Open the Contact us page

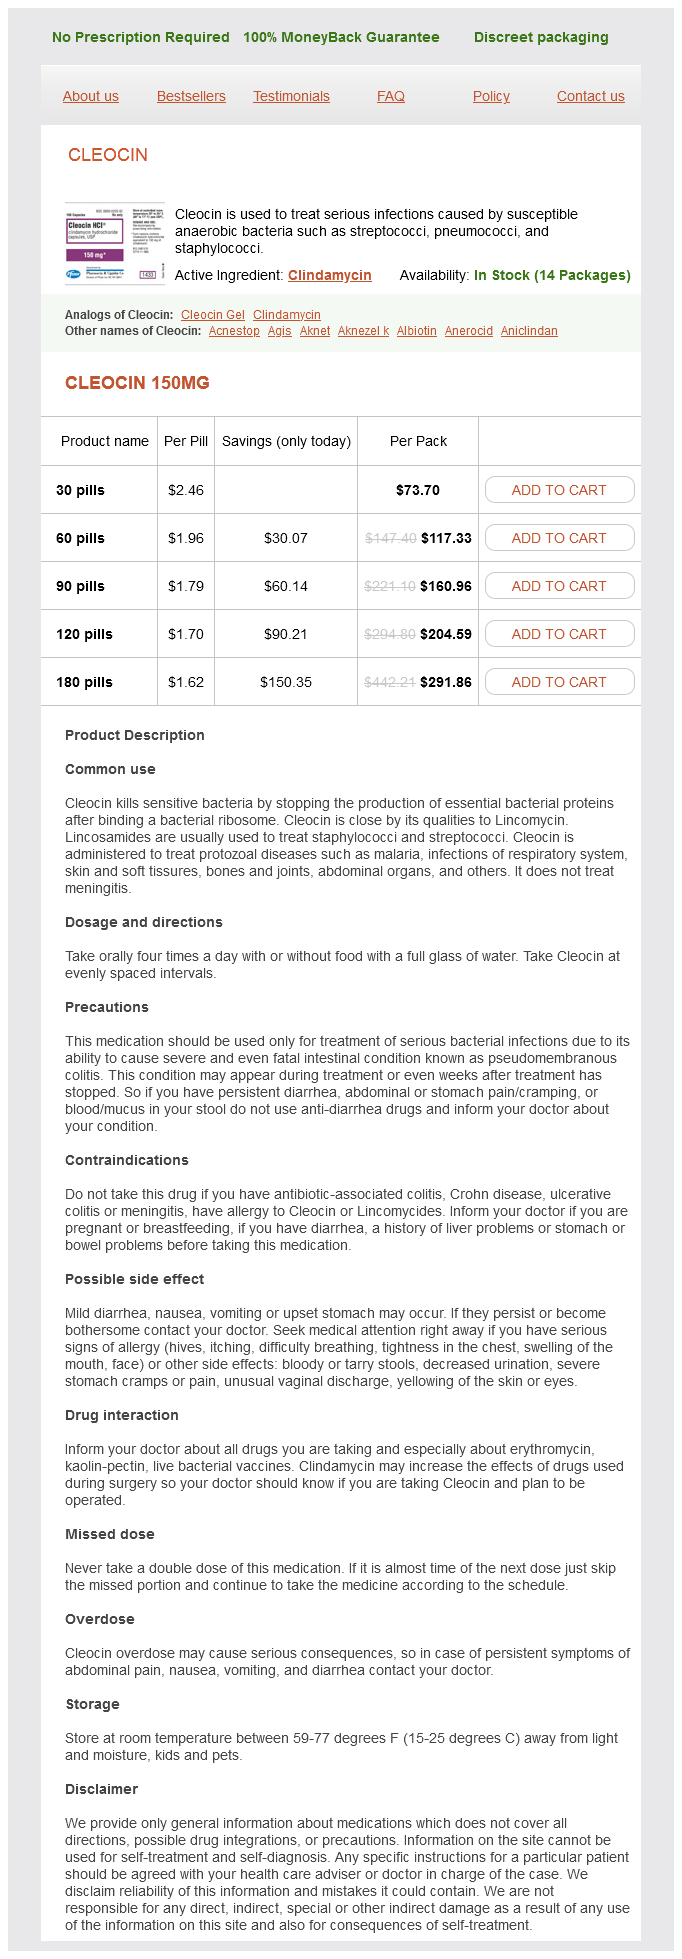click(591, 96)
